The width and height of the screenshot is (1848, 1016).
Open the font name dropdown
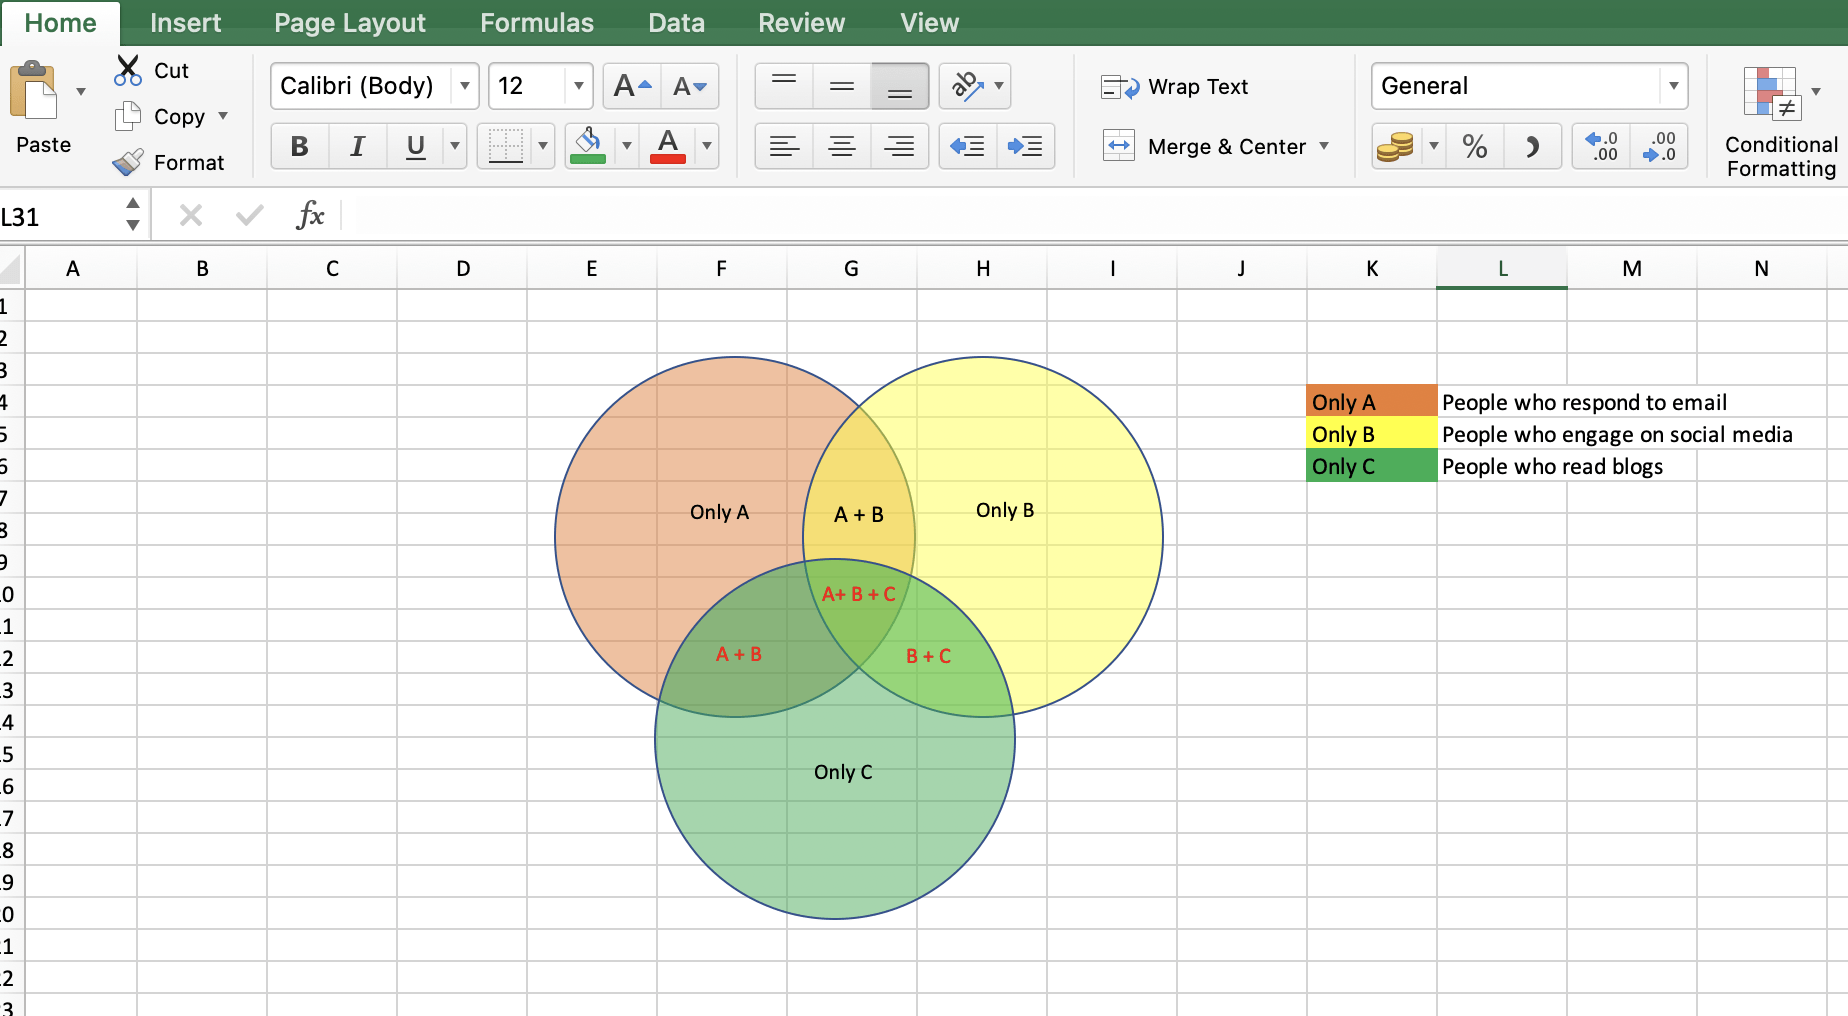465,86
